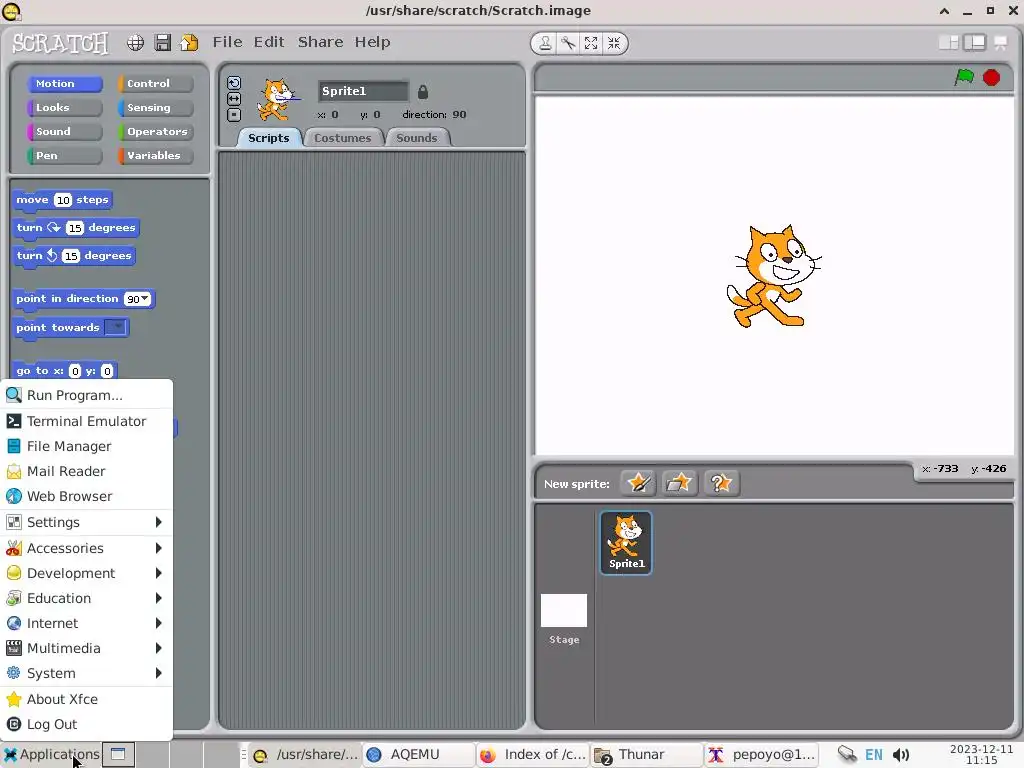Open the File menu in Scratch
This screenshot has height=768, width=1024.
click(227, 42)
